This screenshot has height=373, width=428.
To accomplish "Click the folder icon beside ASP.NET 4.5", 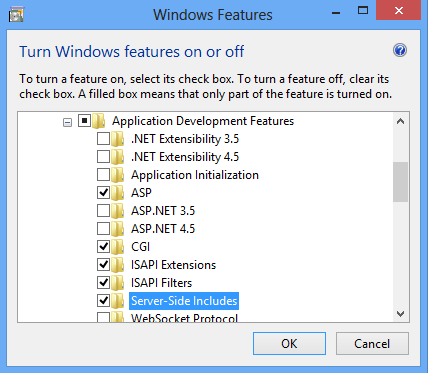I will [x=117, y=229].
